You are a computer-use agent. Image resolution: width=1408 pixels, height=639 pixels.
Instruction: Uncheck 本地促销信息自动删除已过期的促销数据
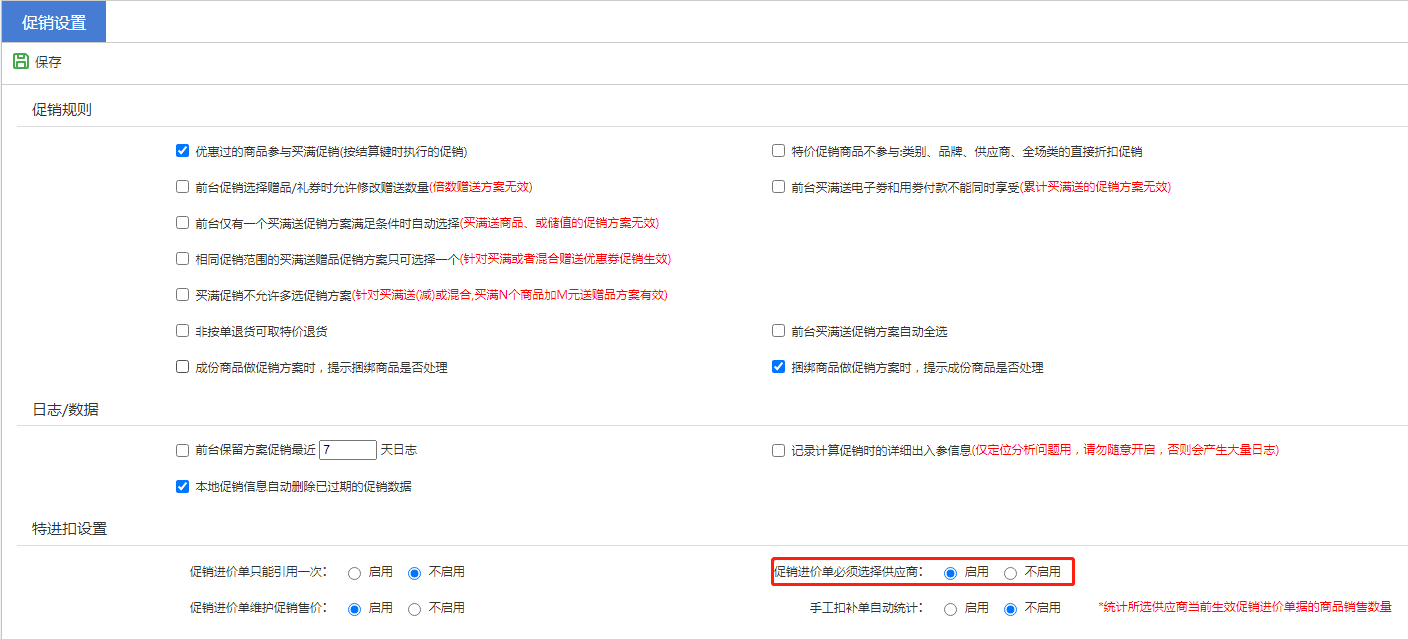(182, 487)
